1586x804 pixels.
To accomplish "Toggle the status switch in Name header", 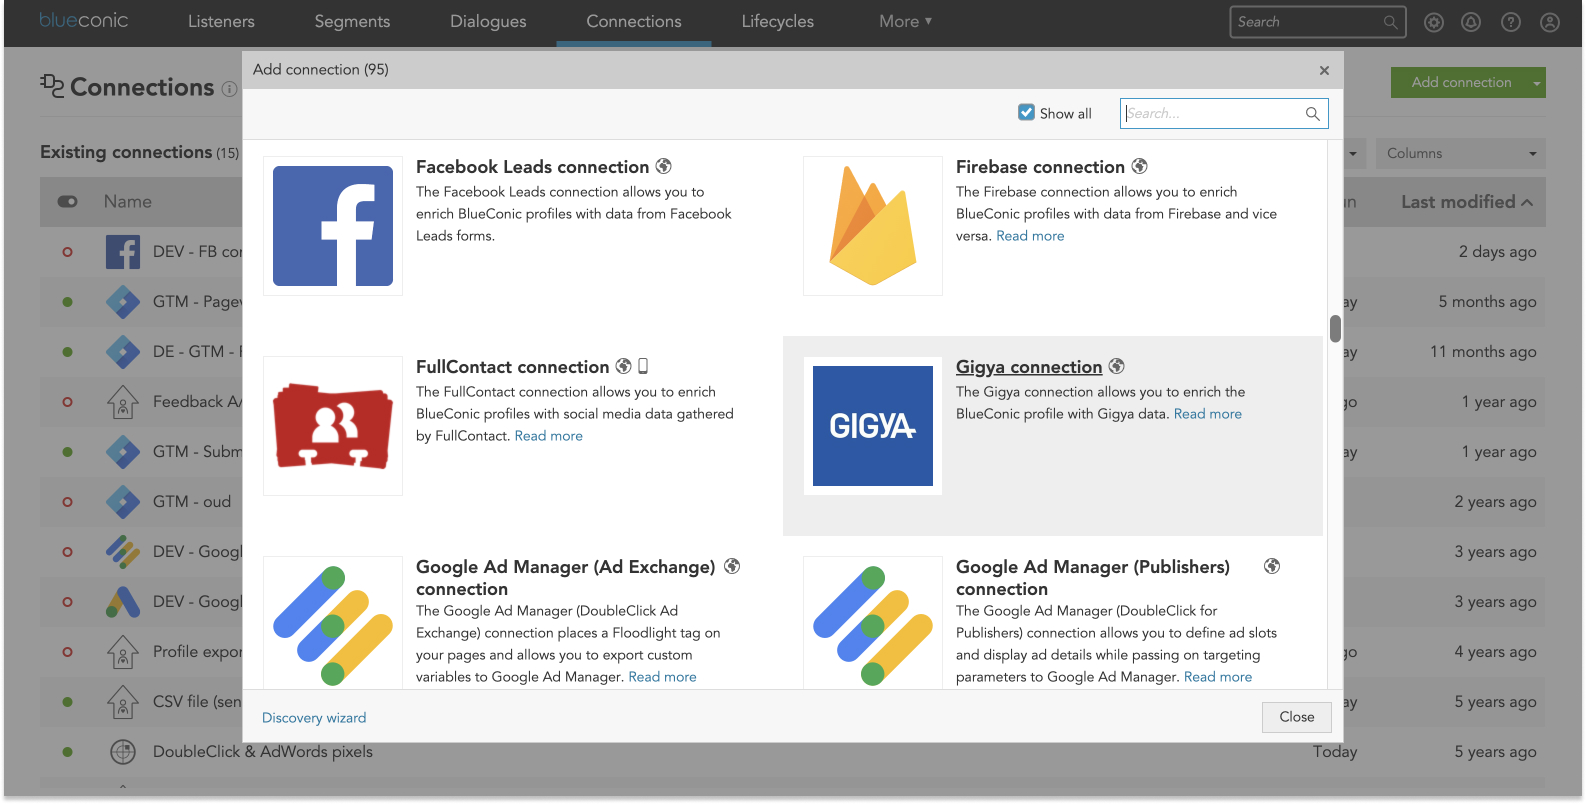I will tap(68, 202).
